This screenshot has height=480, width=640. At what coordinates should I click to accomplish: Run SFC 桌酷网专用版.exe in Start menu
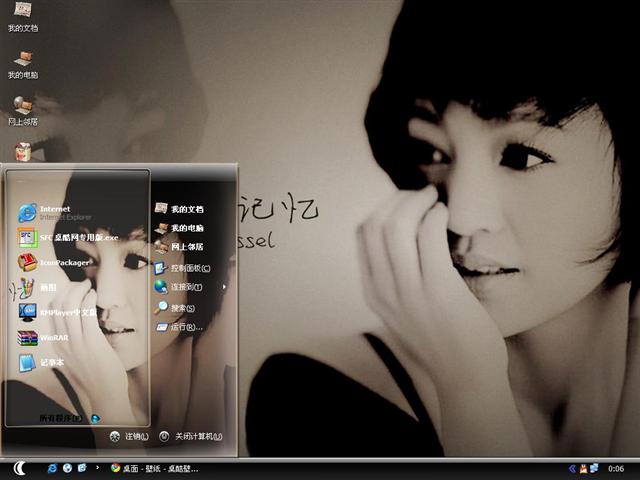point(68,238)
